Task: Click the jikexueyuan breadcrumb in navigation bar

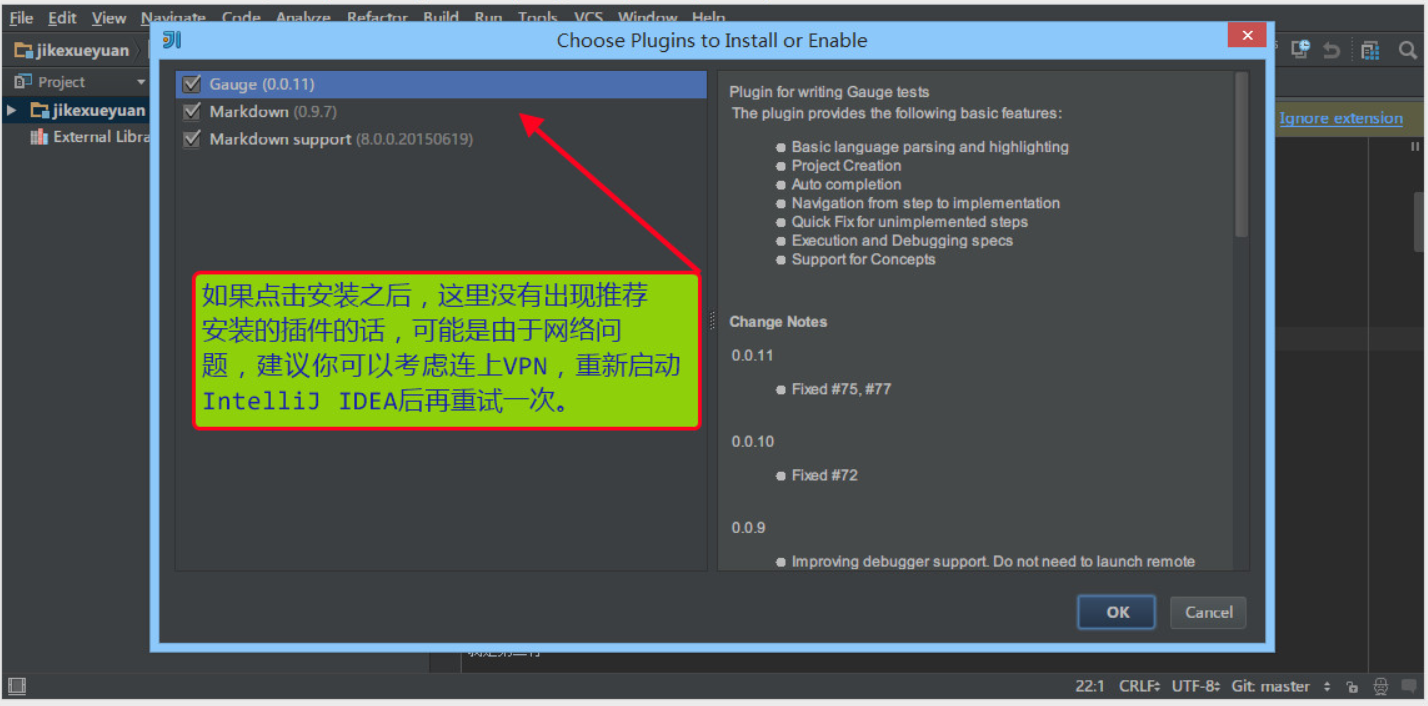Action: (x=82, y=50)
